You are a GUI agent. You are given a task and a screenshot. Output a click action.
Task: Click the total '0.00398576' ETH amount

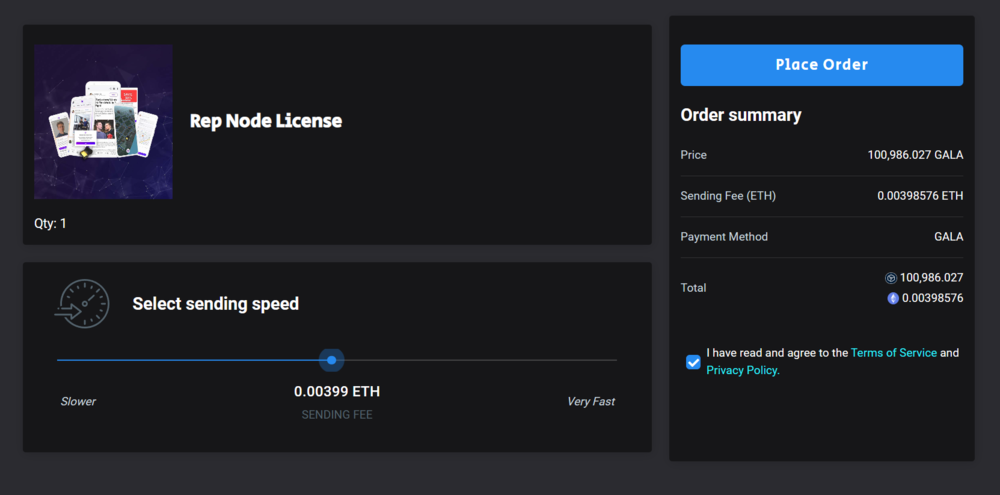932,298
